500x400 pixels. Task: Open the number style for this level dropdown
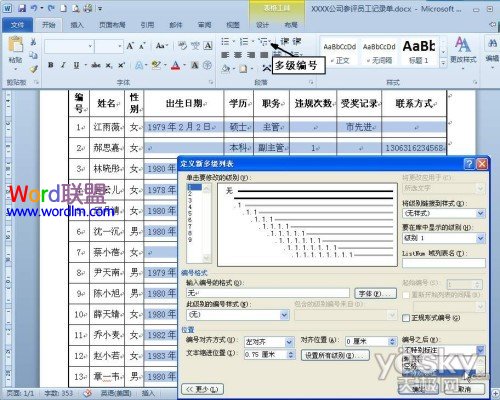pos(284,314)
